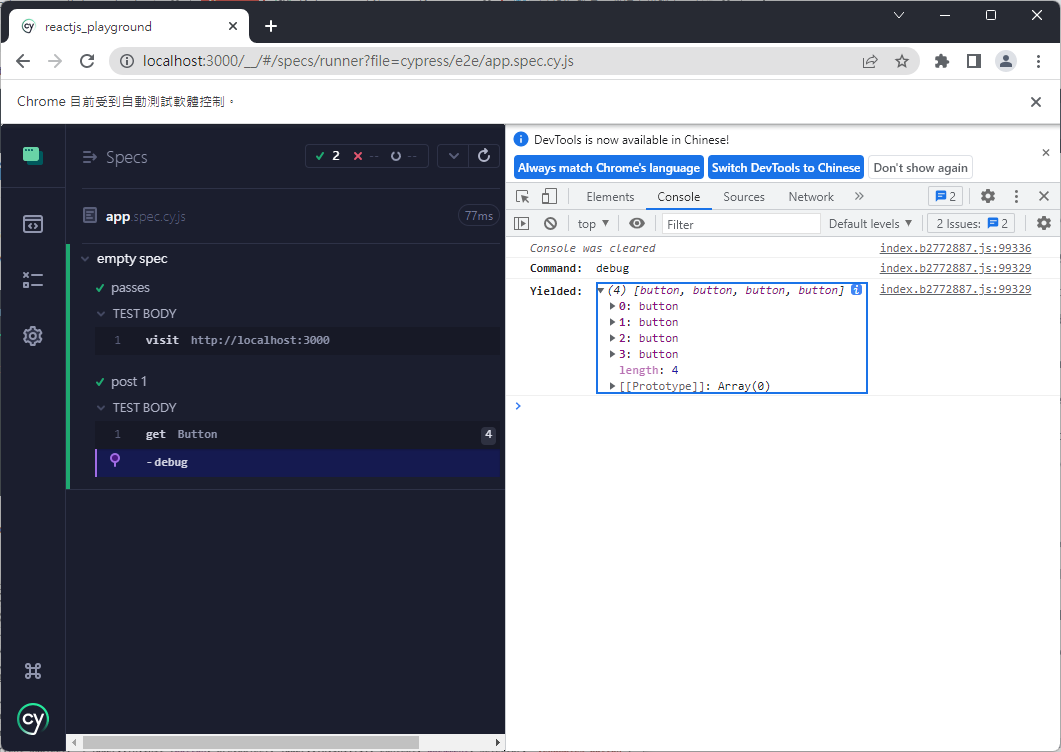Switch to the Elements tab

610,197
